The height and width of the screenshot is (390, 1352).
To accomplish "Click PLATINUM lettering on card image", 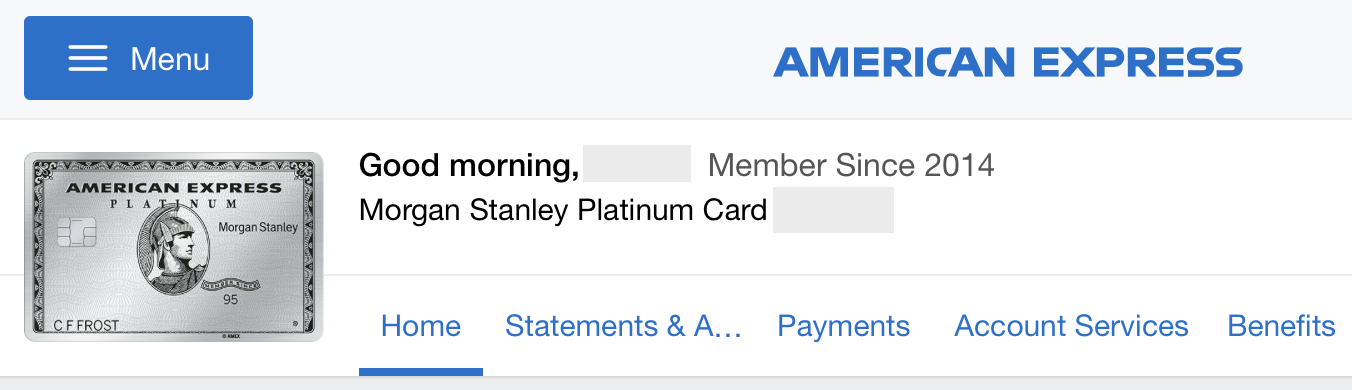I will coord(174,205).
